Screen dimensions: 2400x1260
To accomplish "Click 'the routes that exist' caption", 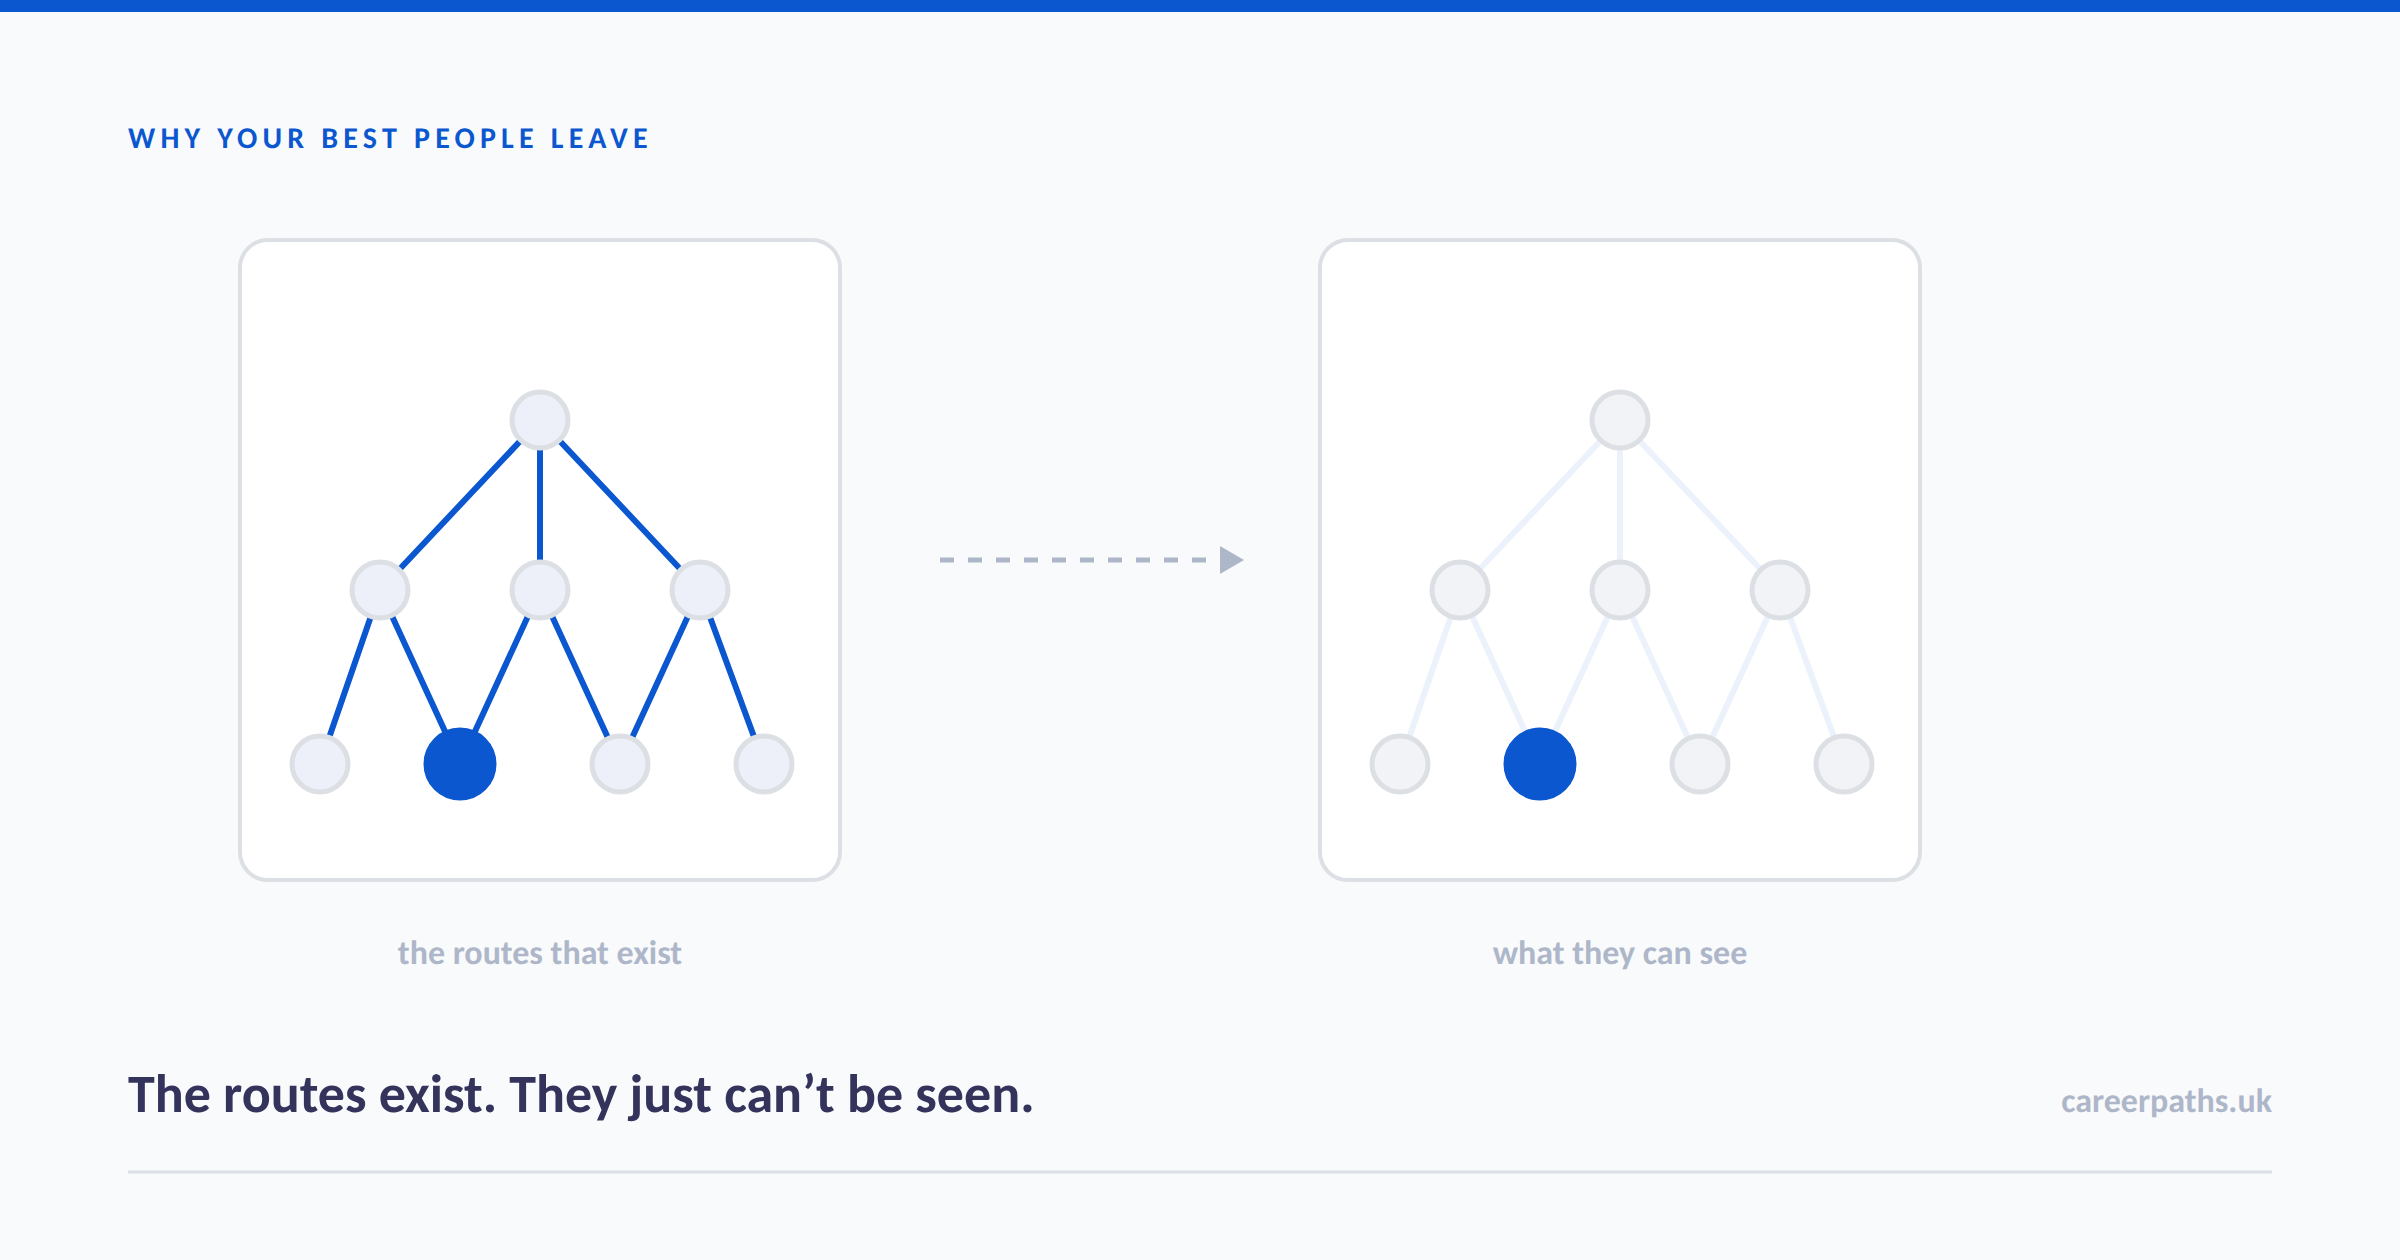I will click(539, 953).
